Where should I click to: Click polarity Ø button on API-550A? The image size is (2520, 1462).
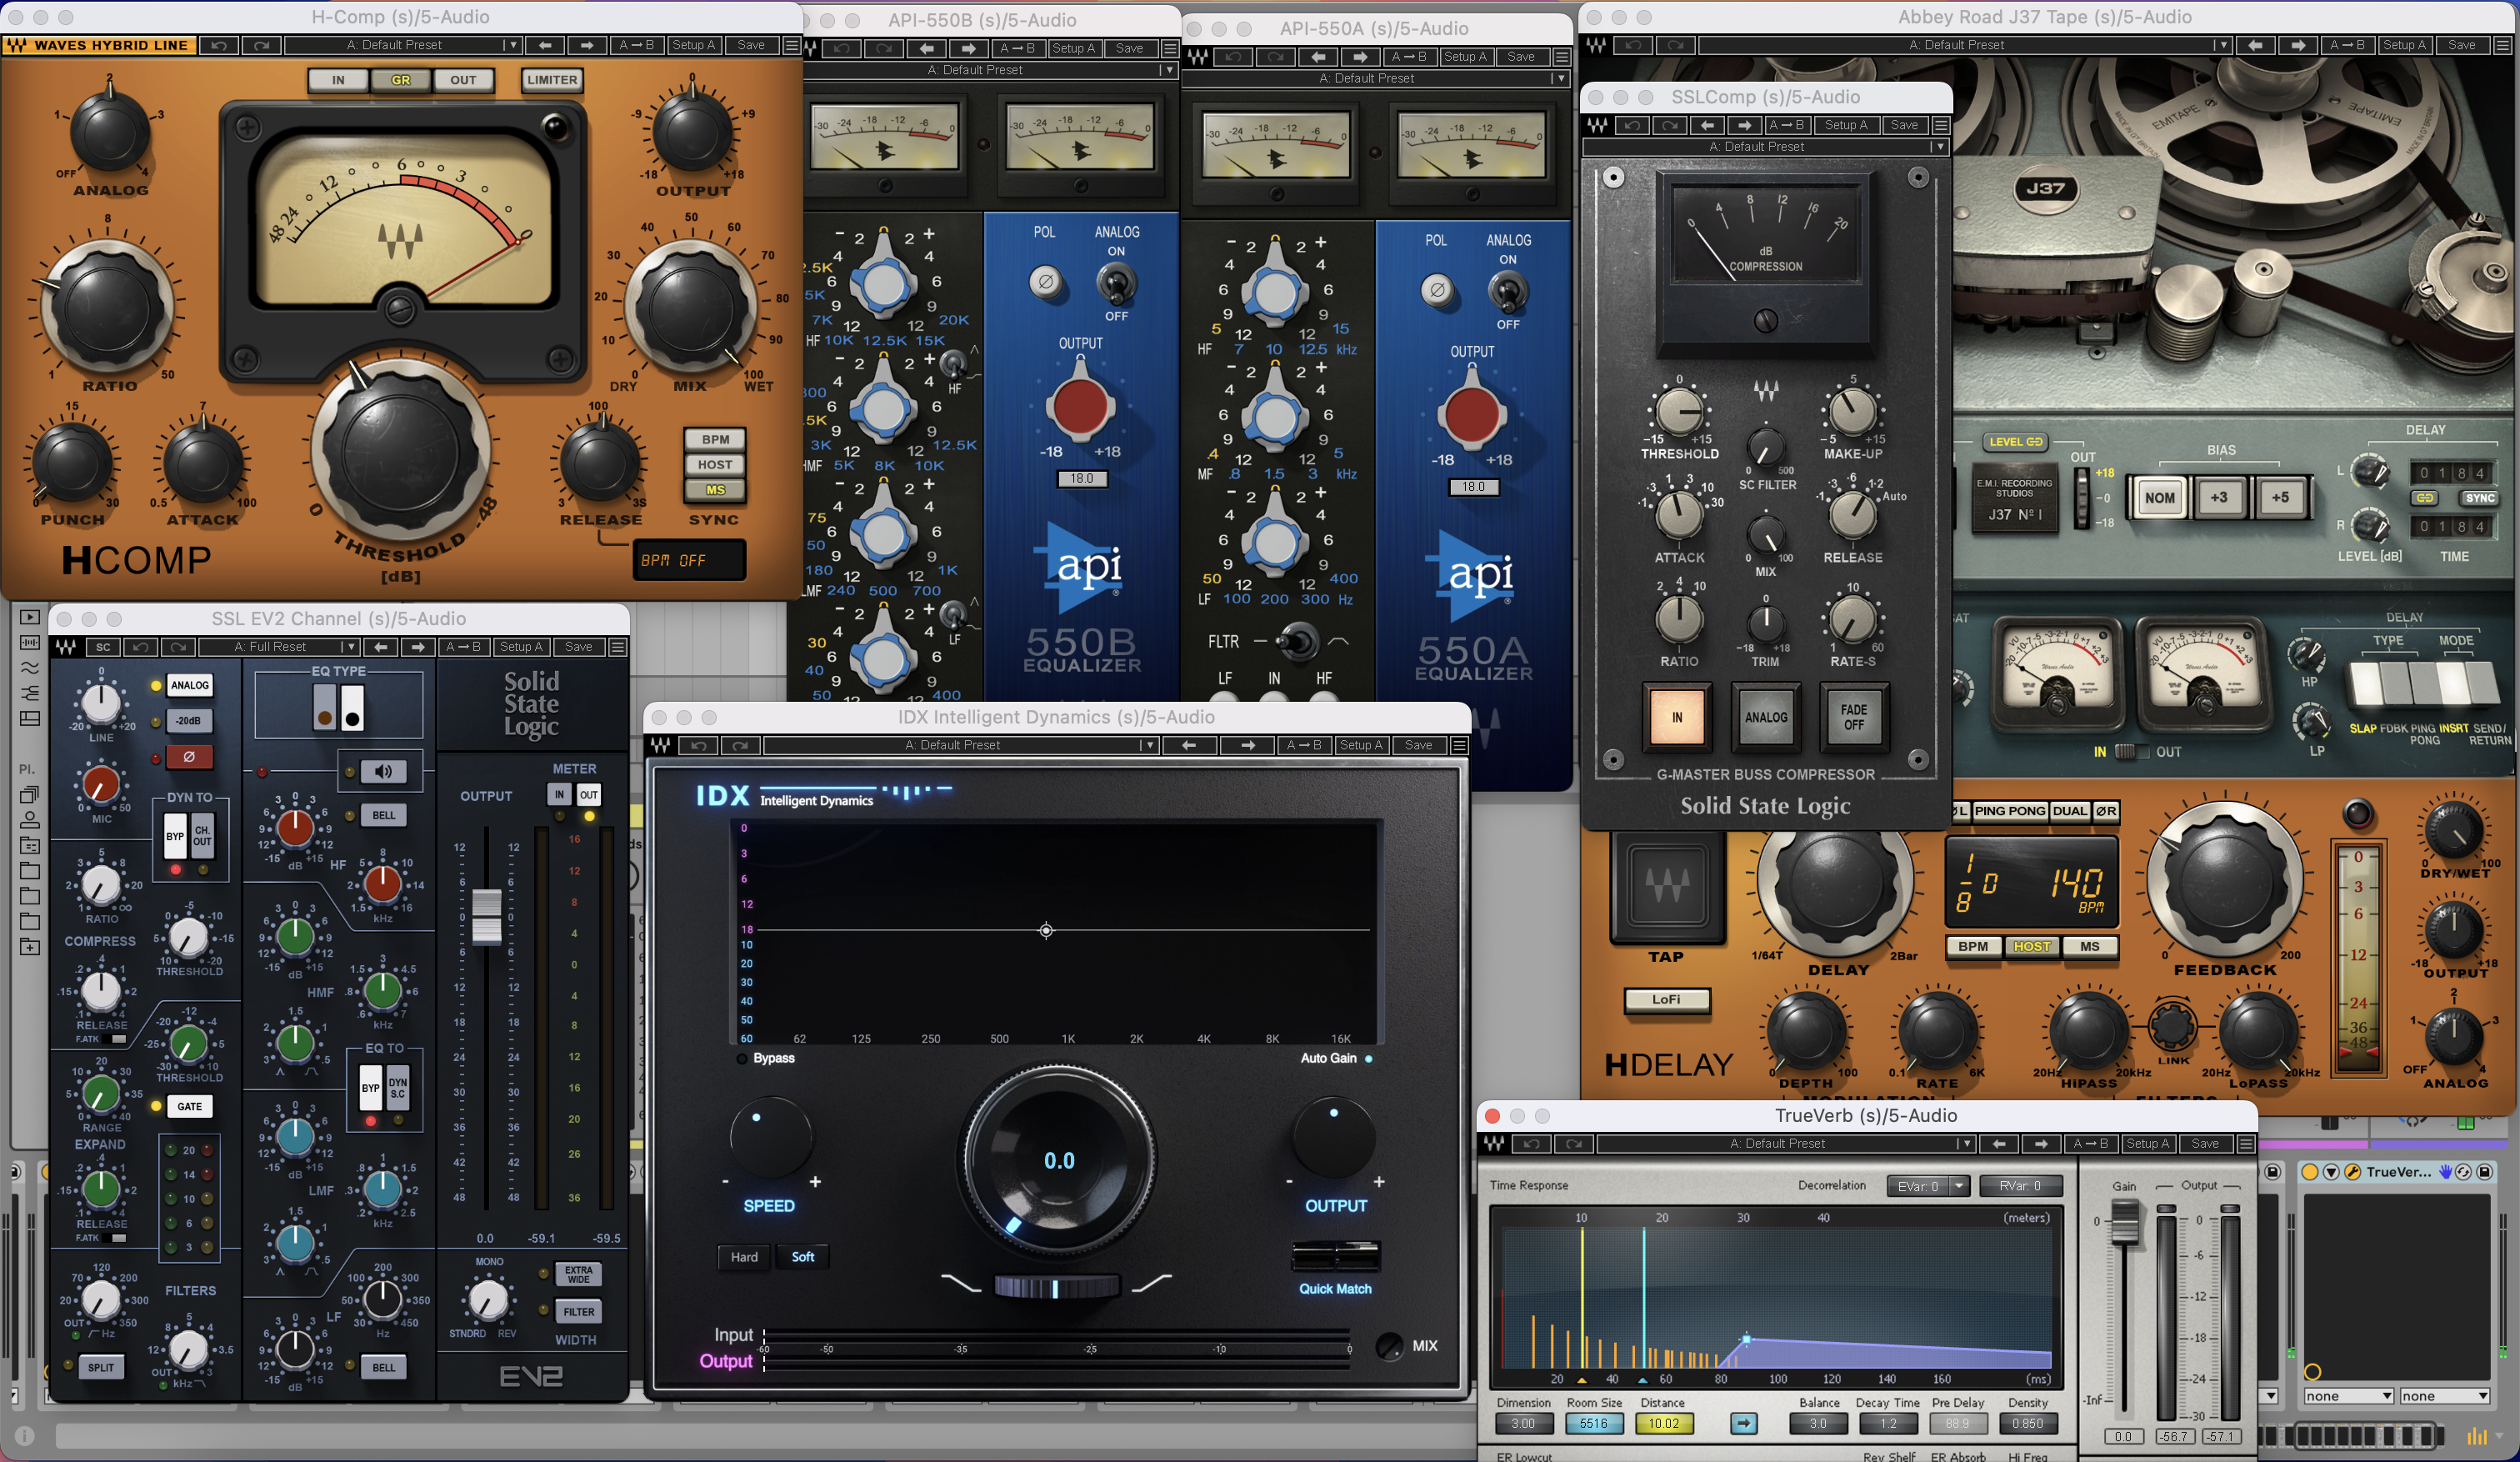click(x=1437, y=290)
